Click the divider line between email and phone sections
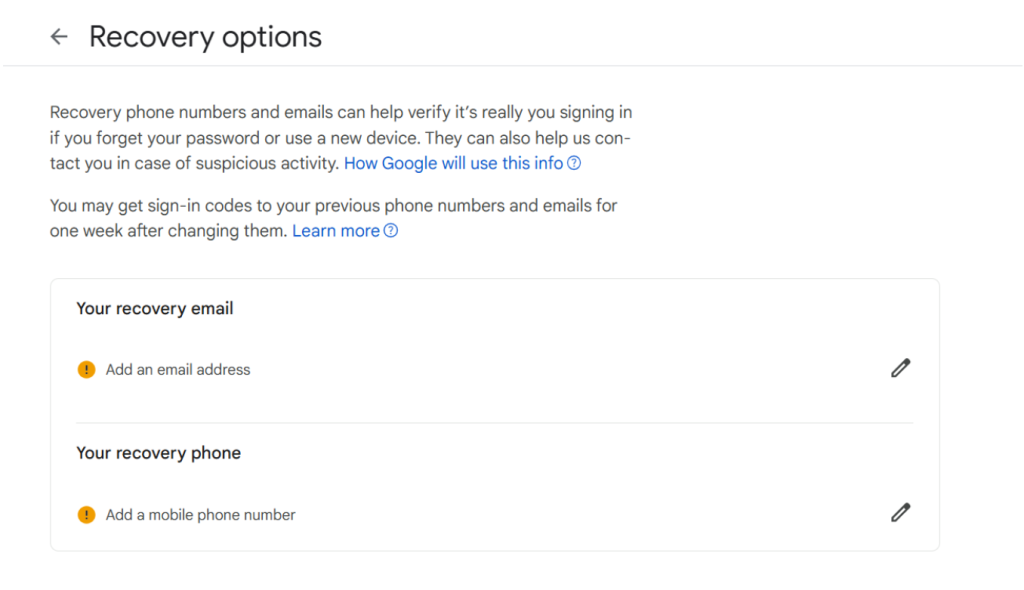 coord(494,422)
